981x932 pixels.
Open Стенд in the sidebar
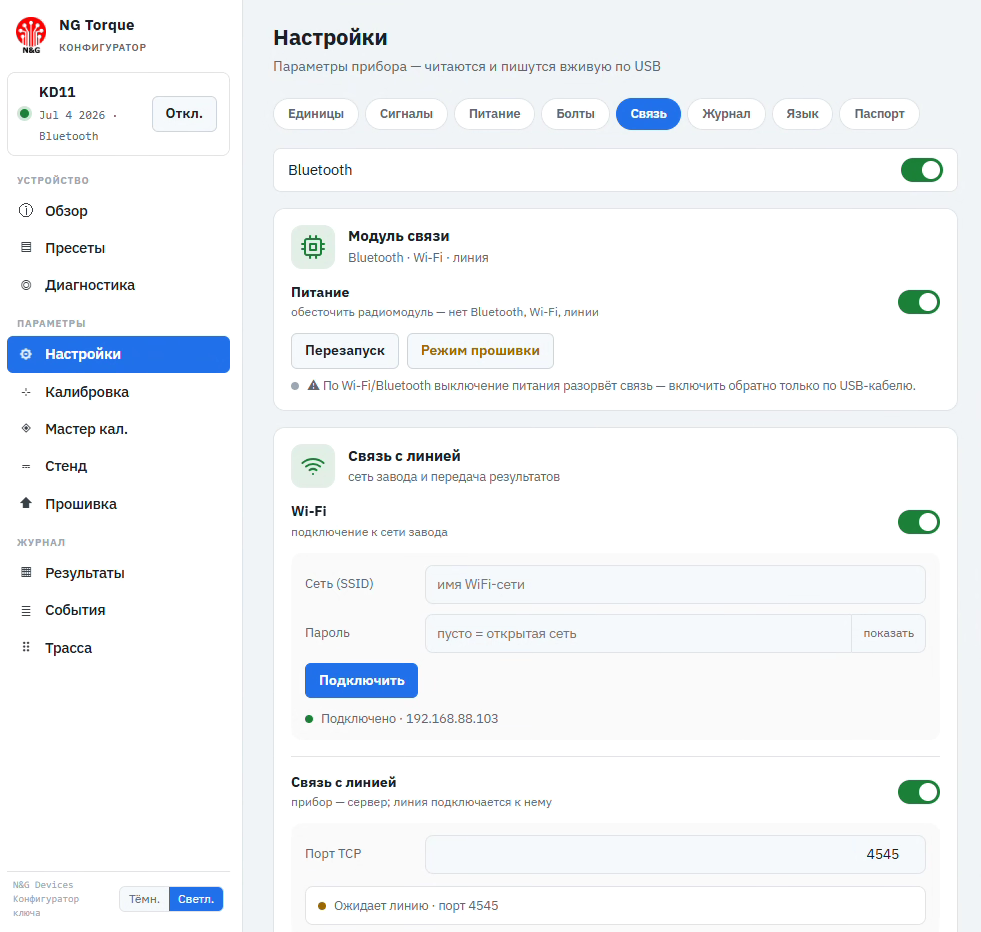coord(118,466)
